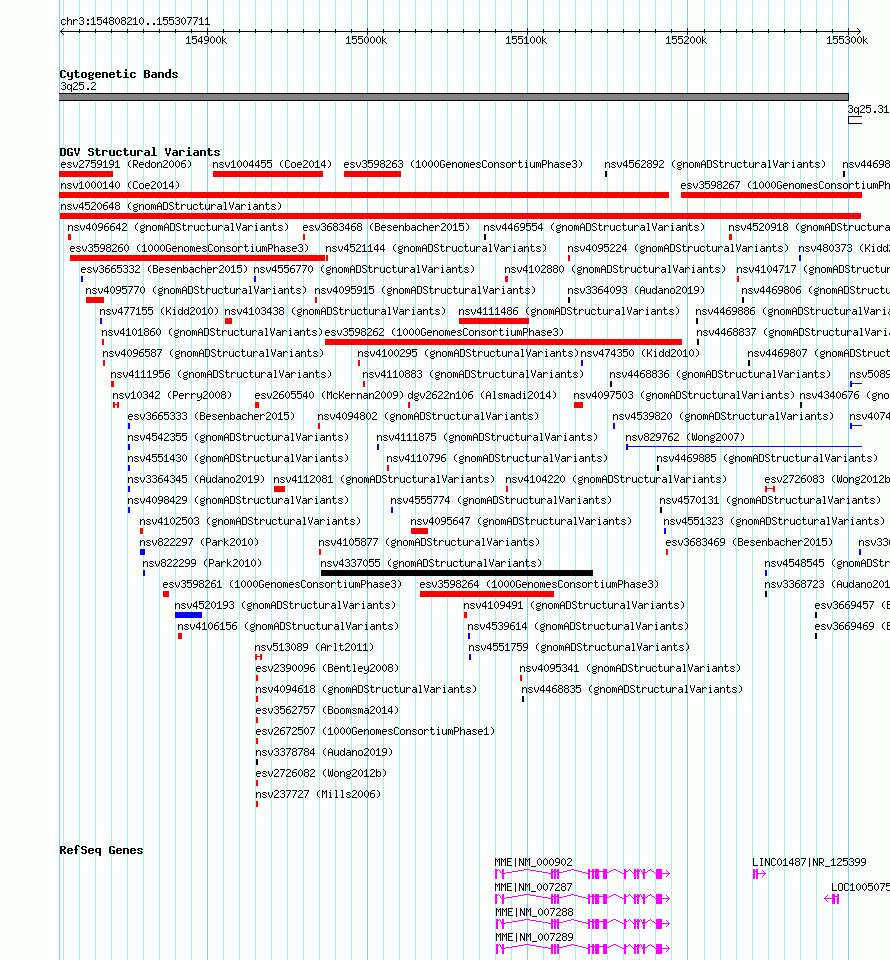Click the 3q25.31 band label
The height and width of the screenshot is (960, 890).
tap(868, 110)
